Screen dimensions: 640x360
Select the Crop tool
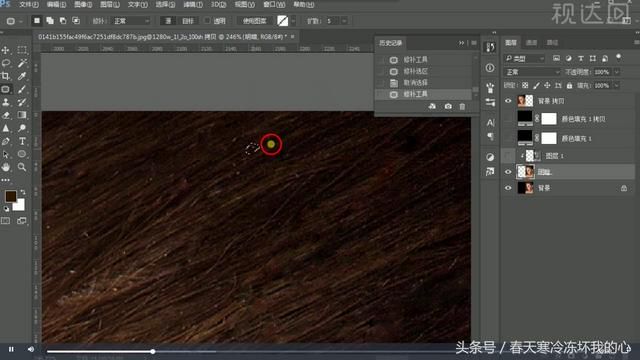[6, 76]
